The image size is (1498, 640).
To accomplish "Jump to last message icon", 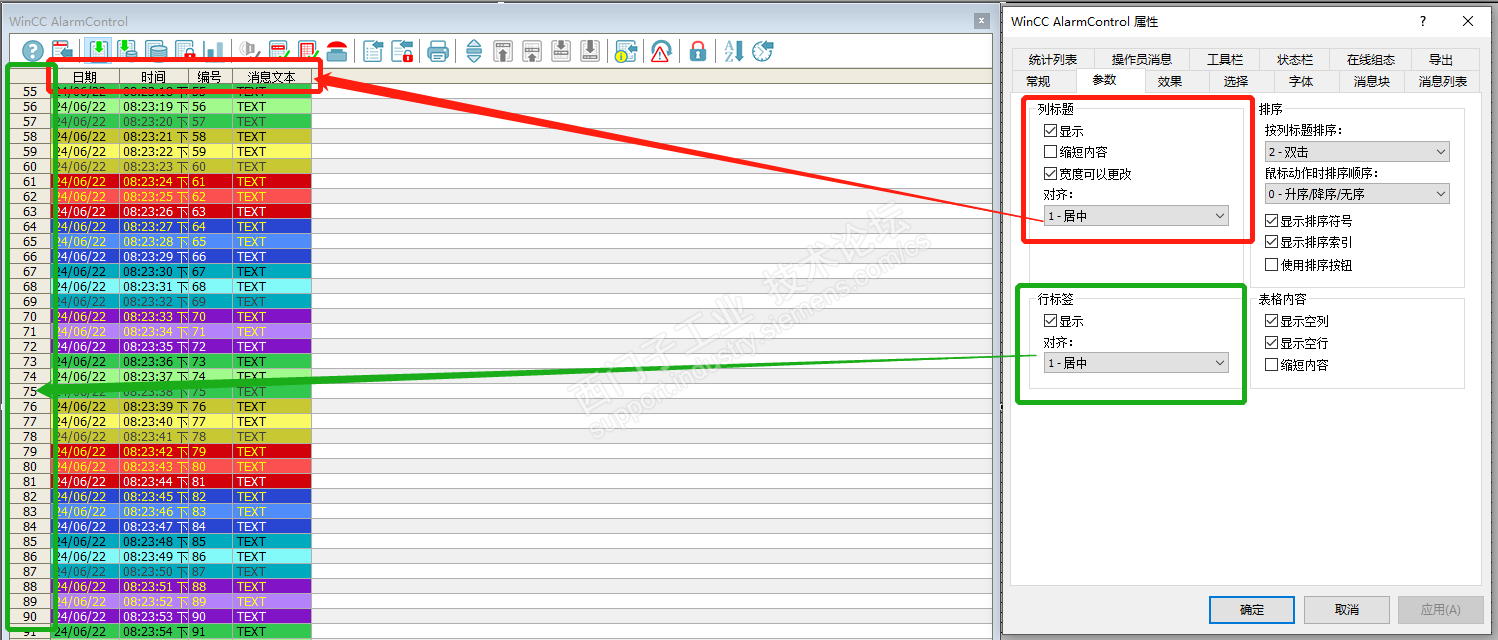I will (x=590, y=51).
